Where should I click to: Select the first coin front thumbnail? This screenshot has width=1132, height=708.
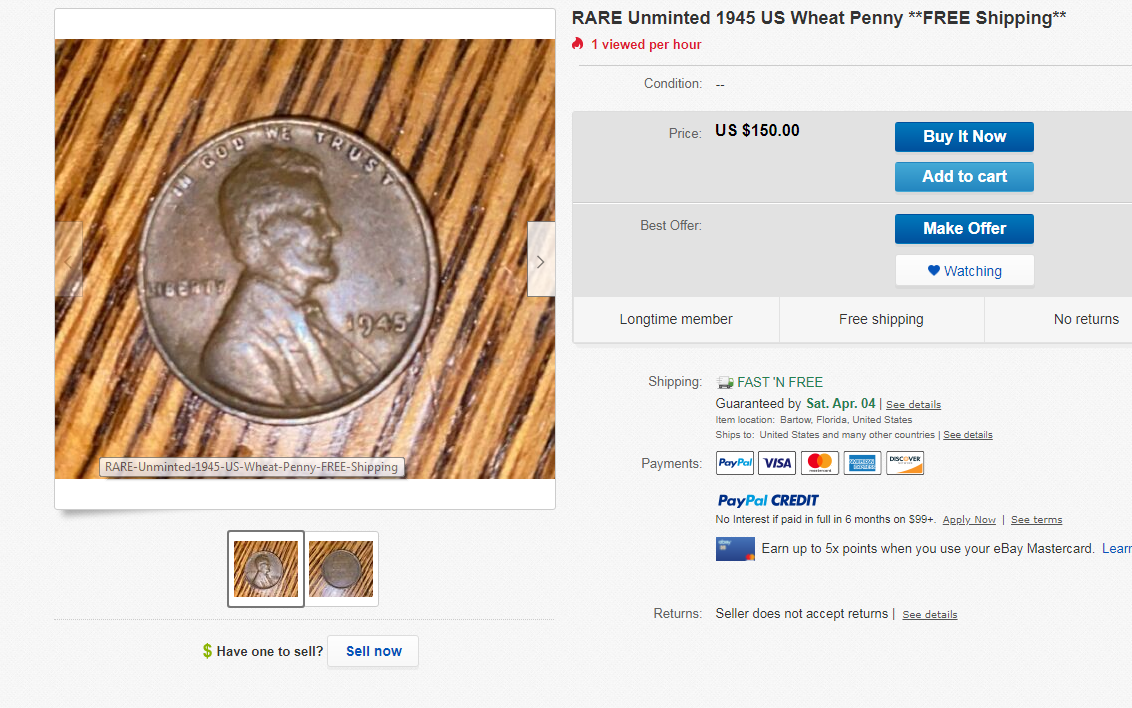pos(266,568)
